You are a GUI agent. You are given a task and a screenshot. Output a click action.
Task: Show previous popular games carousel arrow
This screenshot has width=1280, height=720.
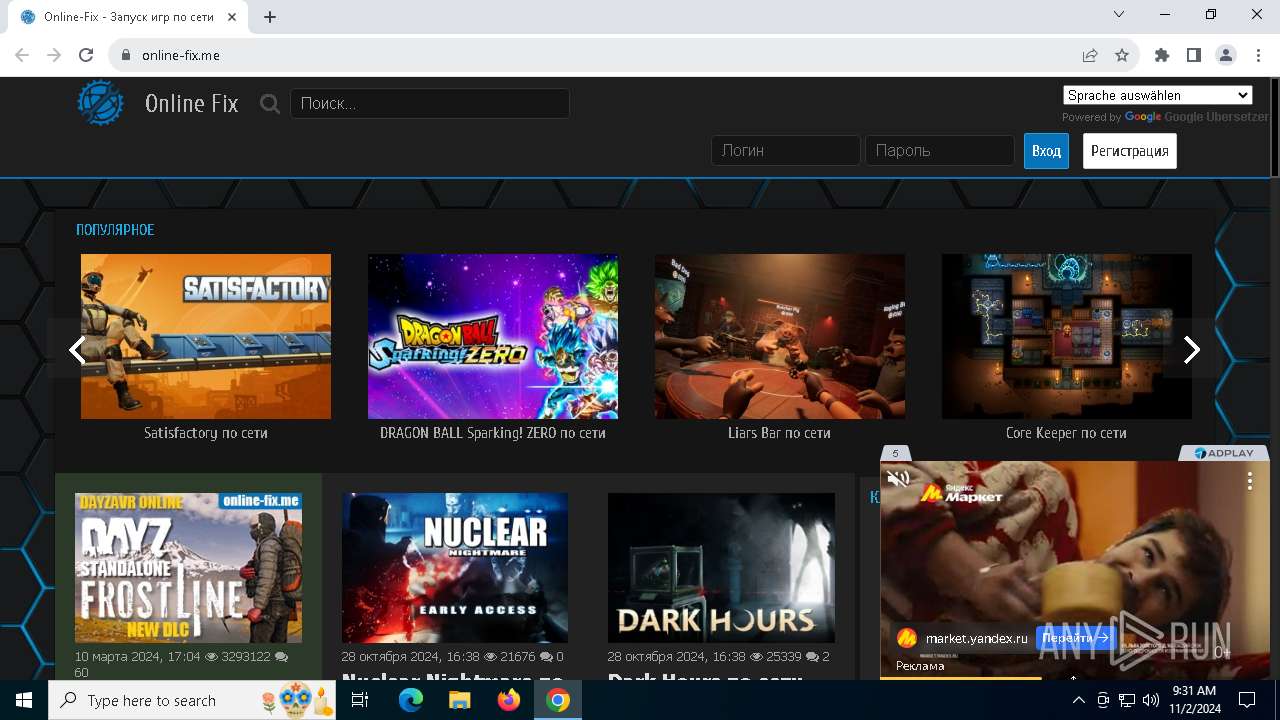(x=77, y=350)
